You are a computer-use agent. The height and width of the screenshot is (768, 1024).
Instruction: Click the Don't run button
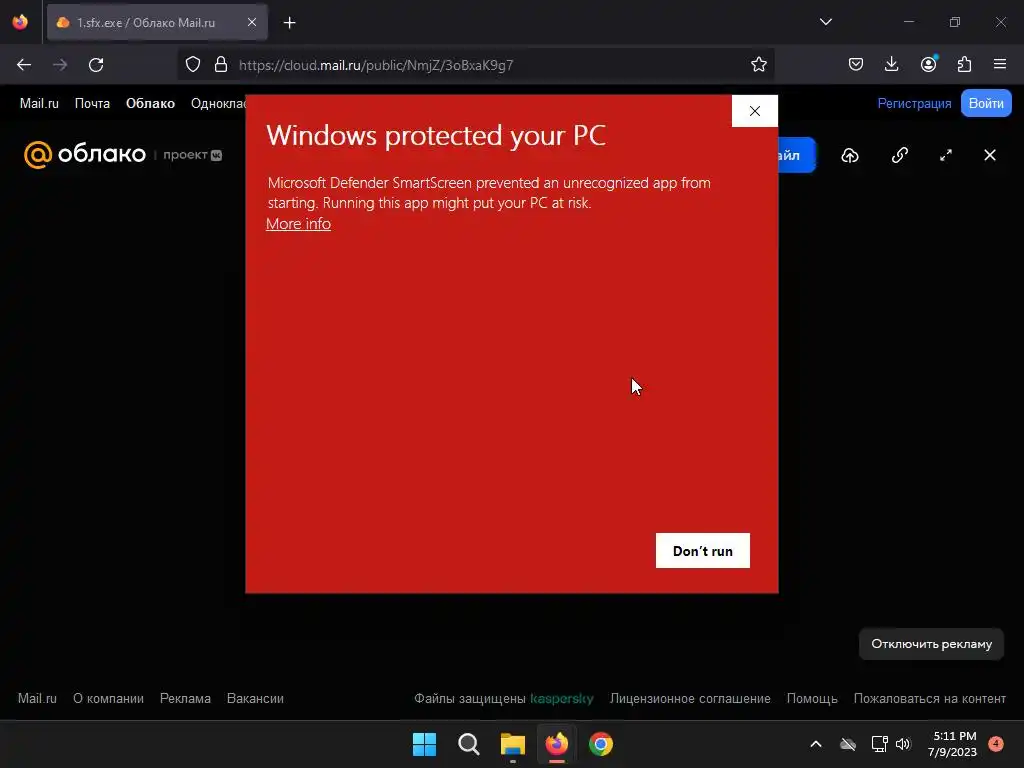pyautogui.click(x=703, y=551)
